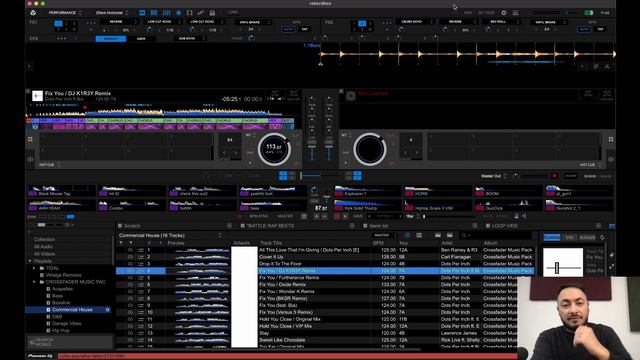Toggle the green power switch top right
This screenshot has height=360, width=640.
click(589, 13)
